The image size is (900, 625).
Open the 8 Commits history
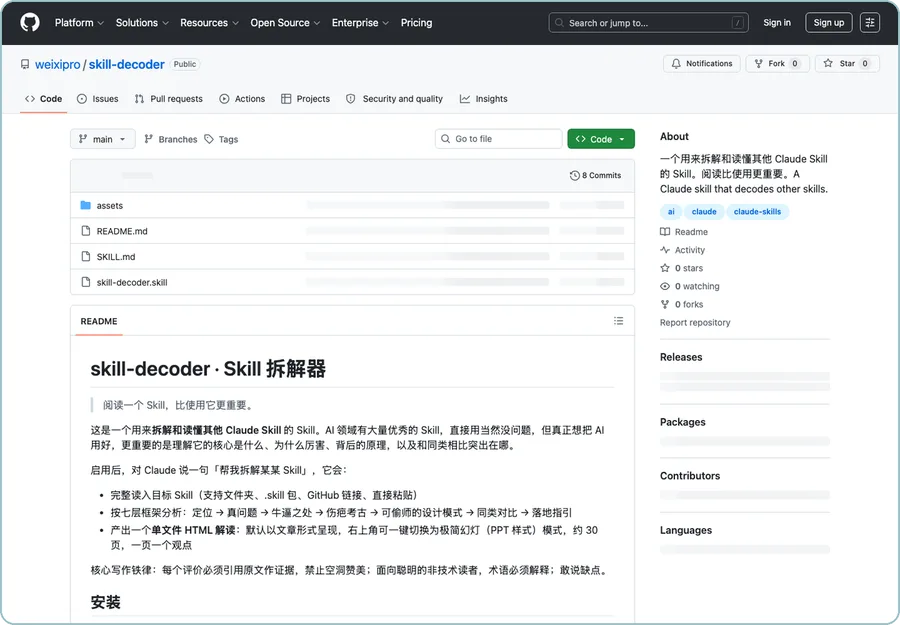(x=595, y=176)
